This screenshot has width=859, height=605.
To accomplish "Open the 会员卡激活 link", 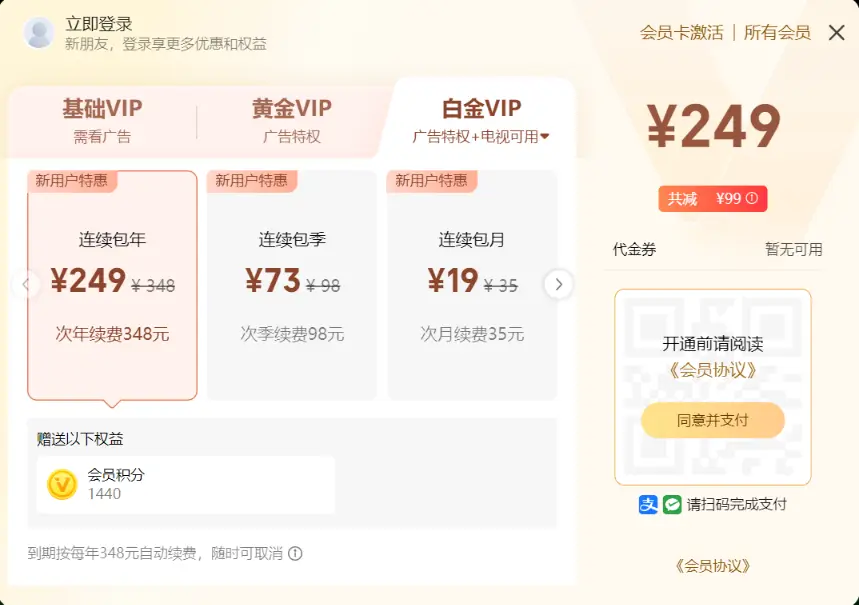I will (681, 32).
